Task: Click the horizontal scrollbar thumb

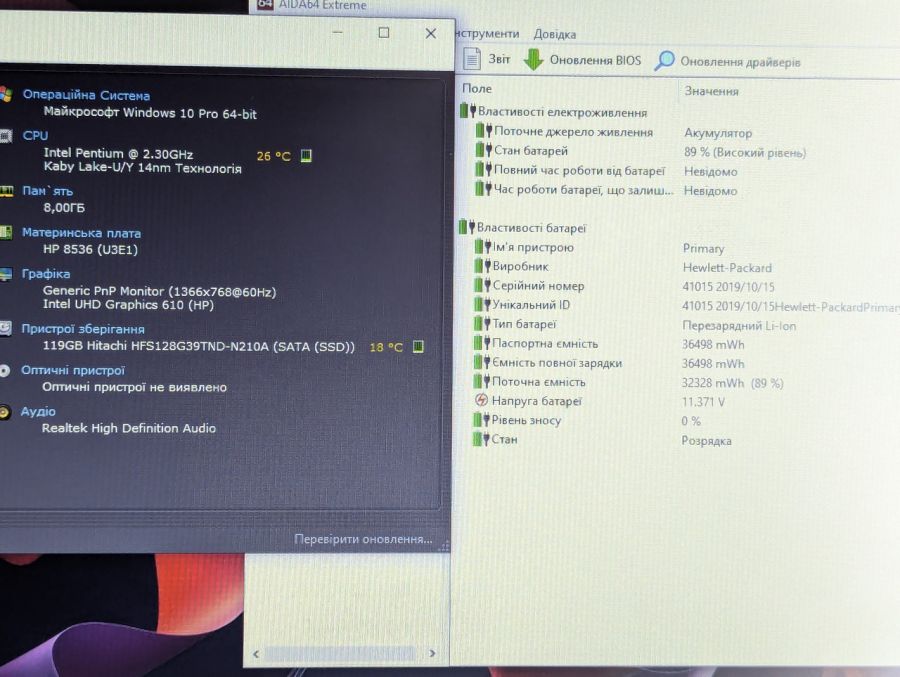Action: (x=340, y=653)
